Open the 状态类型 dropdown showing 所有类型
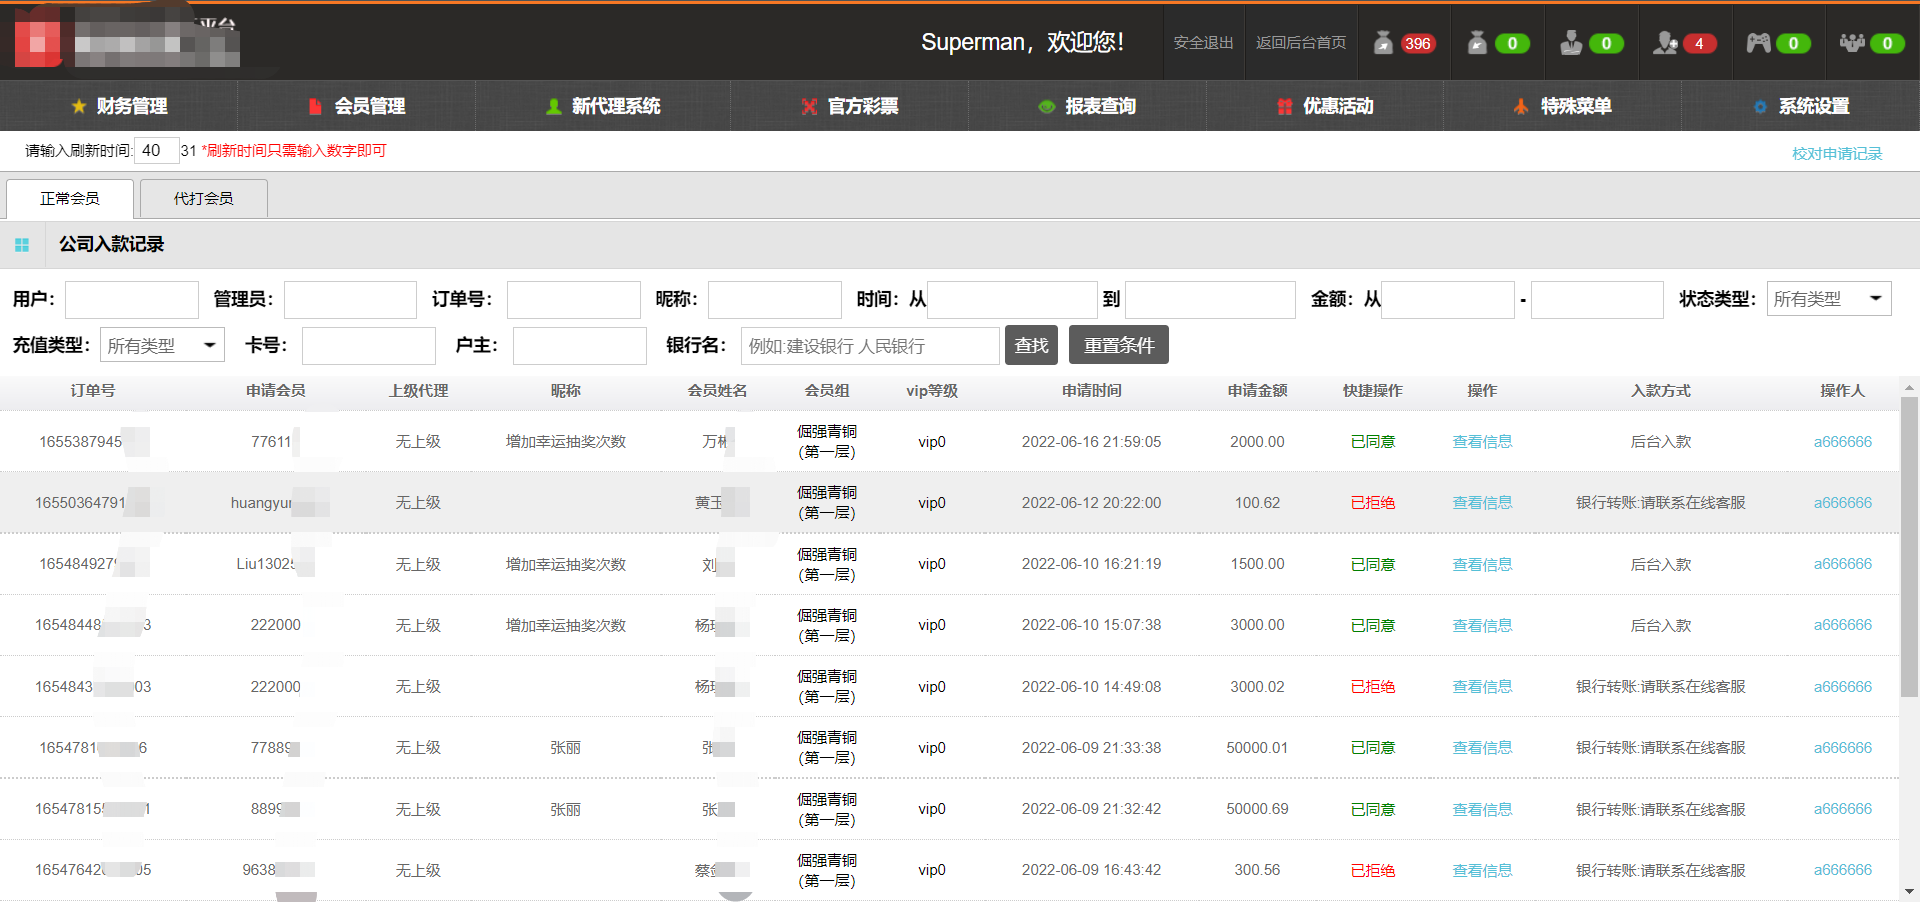Image resolution: width=1920 pixels, height=902 pixels. click(1828, 298)
